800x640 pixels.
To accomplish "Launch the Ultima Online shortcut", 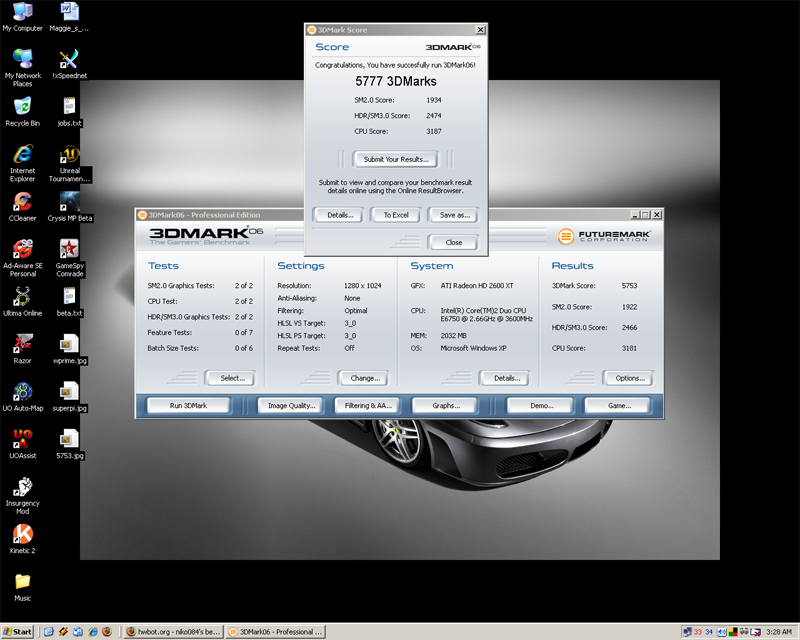I will coord(22,302).
